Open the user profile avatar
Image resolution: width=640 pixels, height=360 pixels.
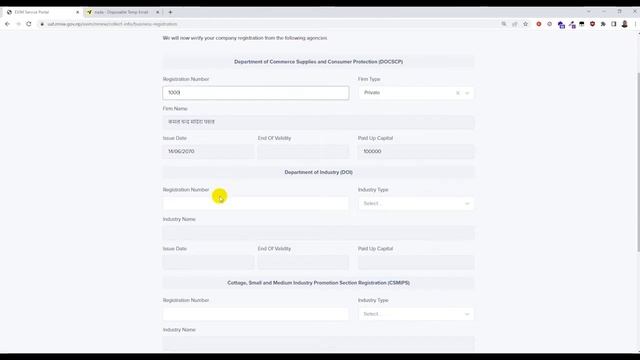coord(624,24)
